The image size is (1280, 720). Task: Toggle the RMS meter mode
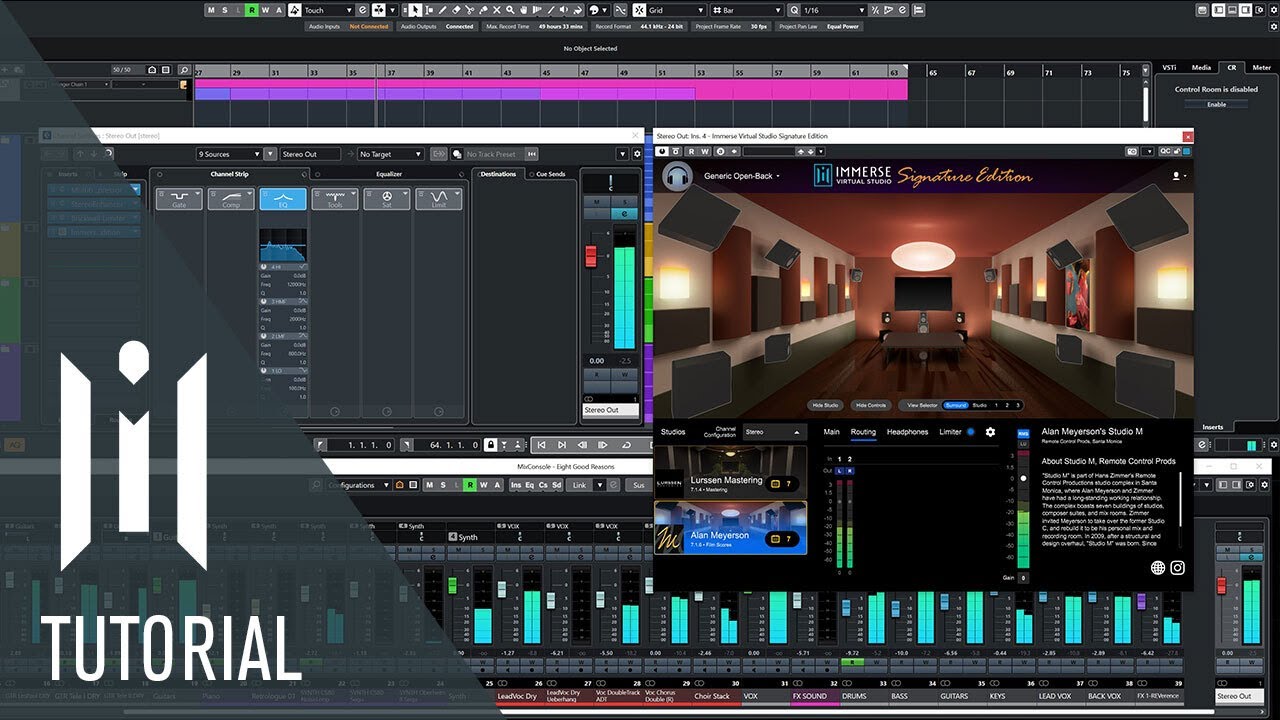tap(1022, 434)
